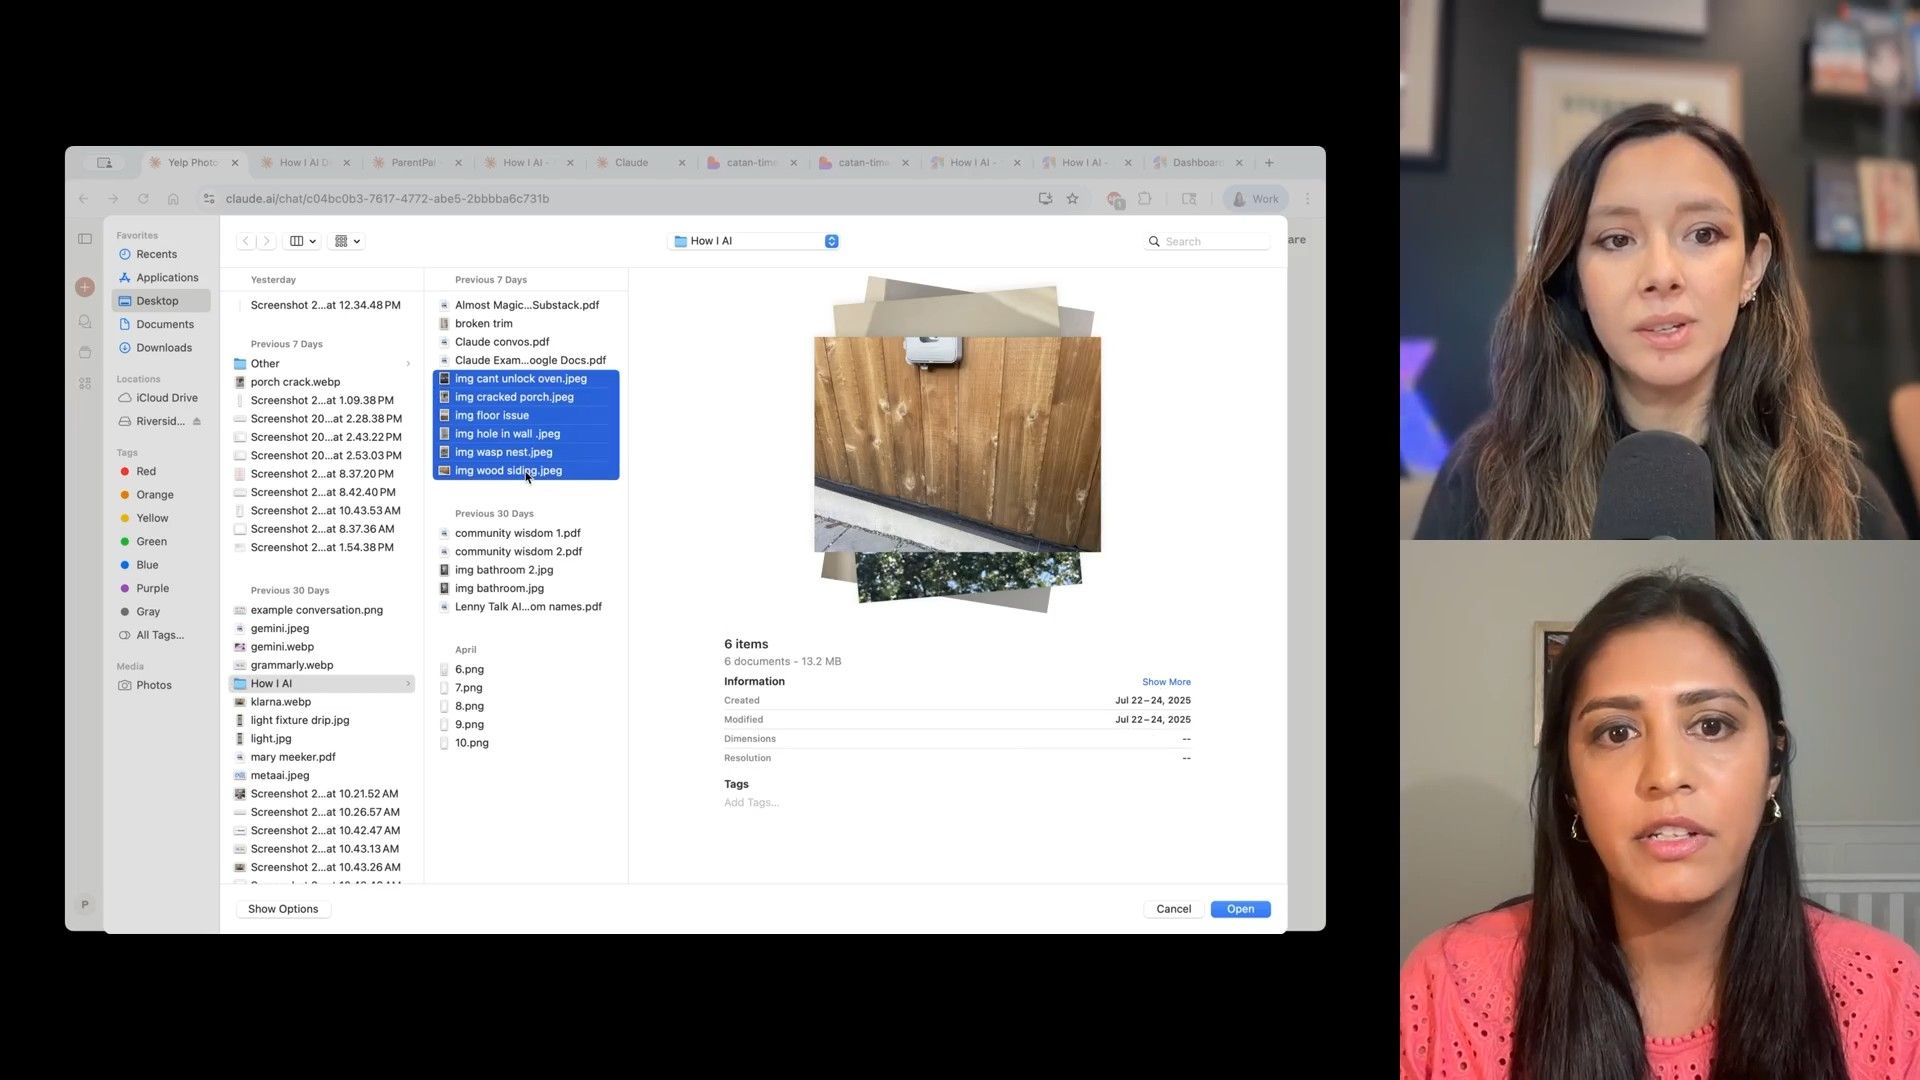The image size is (1920, 1080).
Task: Select Claude convos.pdf file
Action: (x=502, y=342)
